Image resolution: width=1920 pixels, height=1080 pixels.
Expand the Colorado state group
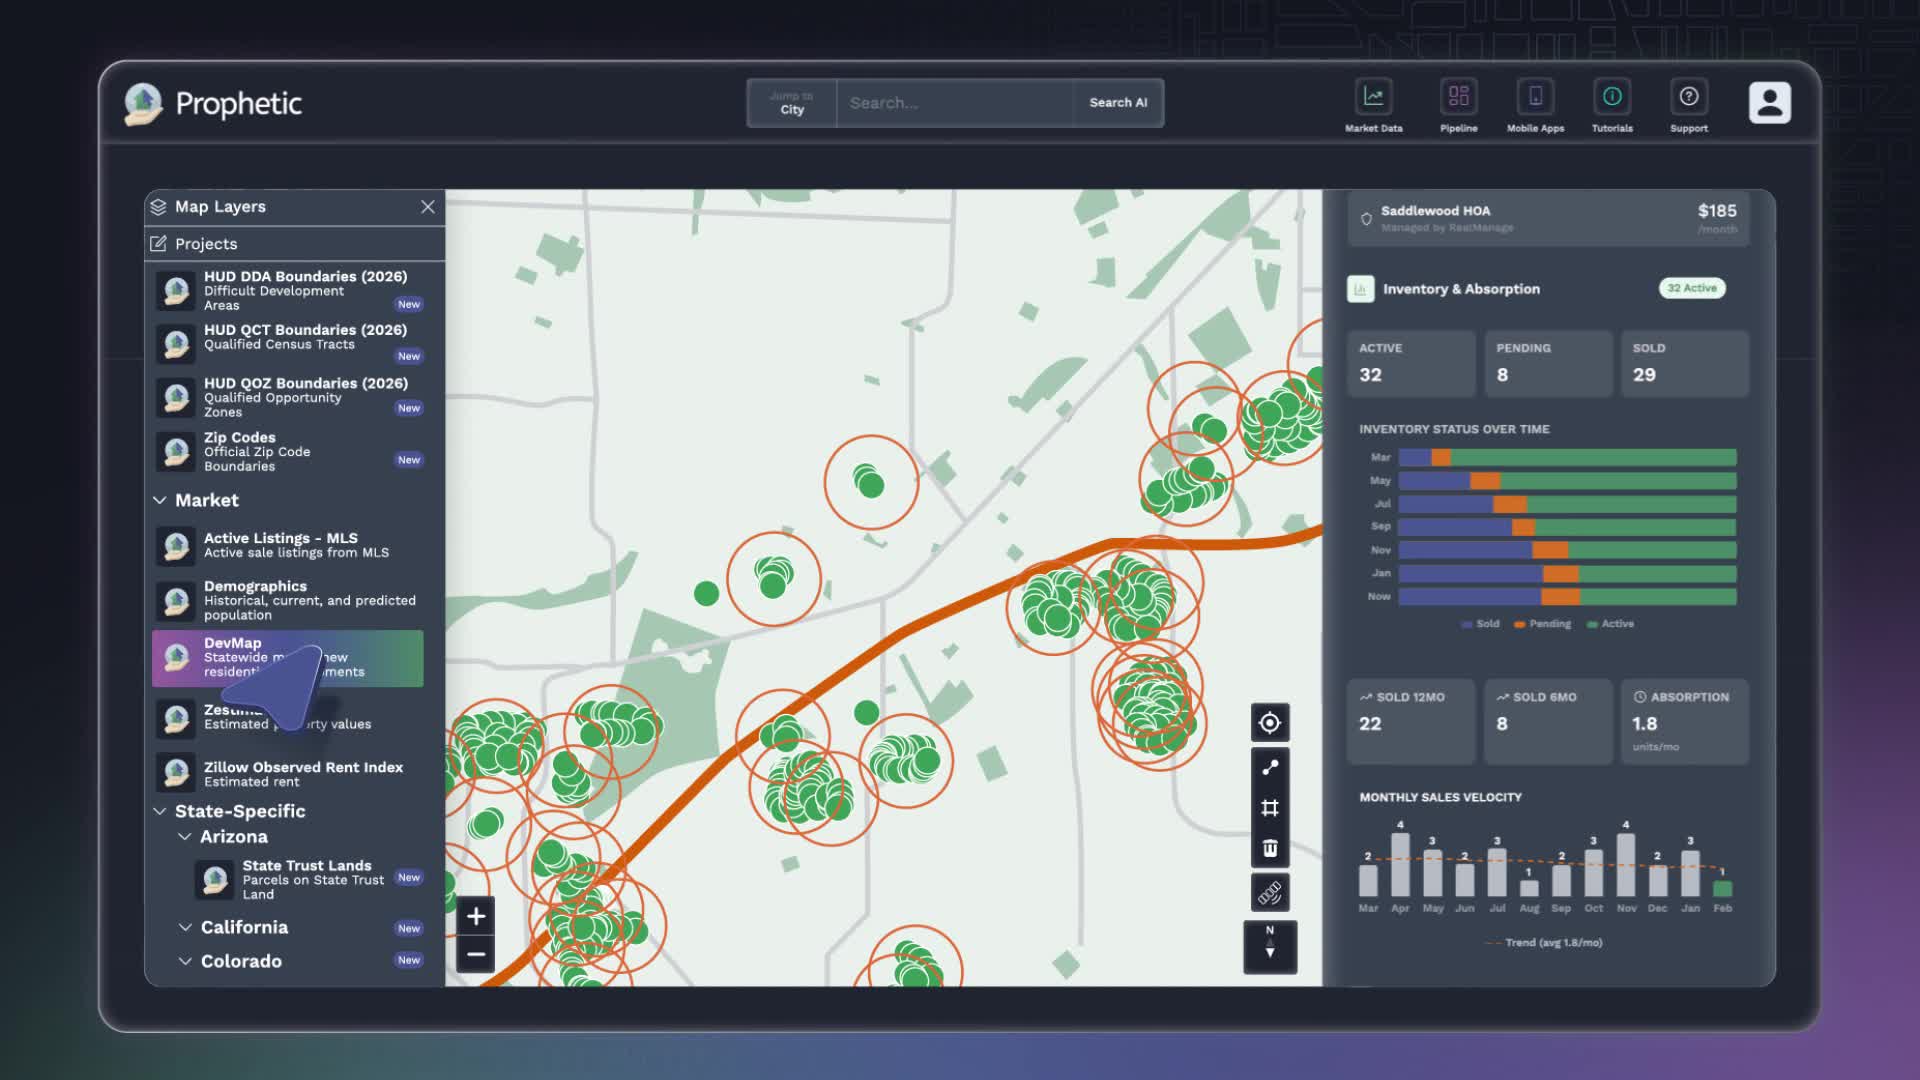(240, 961)
